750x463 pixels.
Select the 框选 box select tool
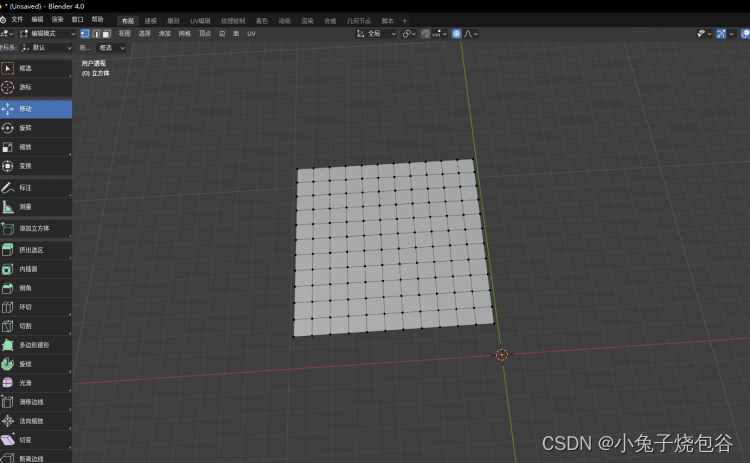pyautogui.click(x=36, y=68)
